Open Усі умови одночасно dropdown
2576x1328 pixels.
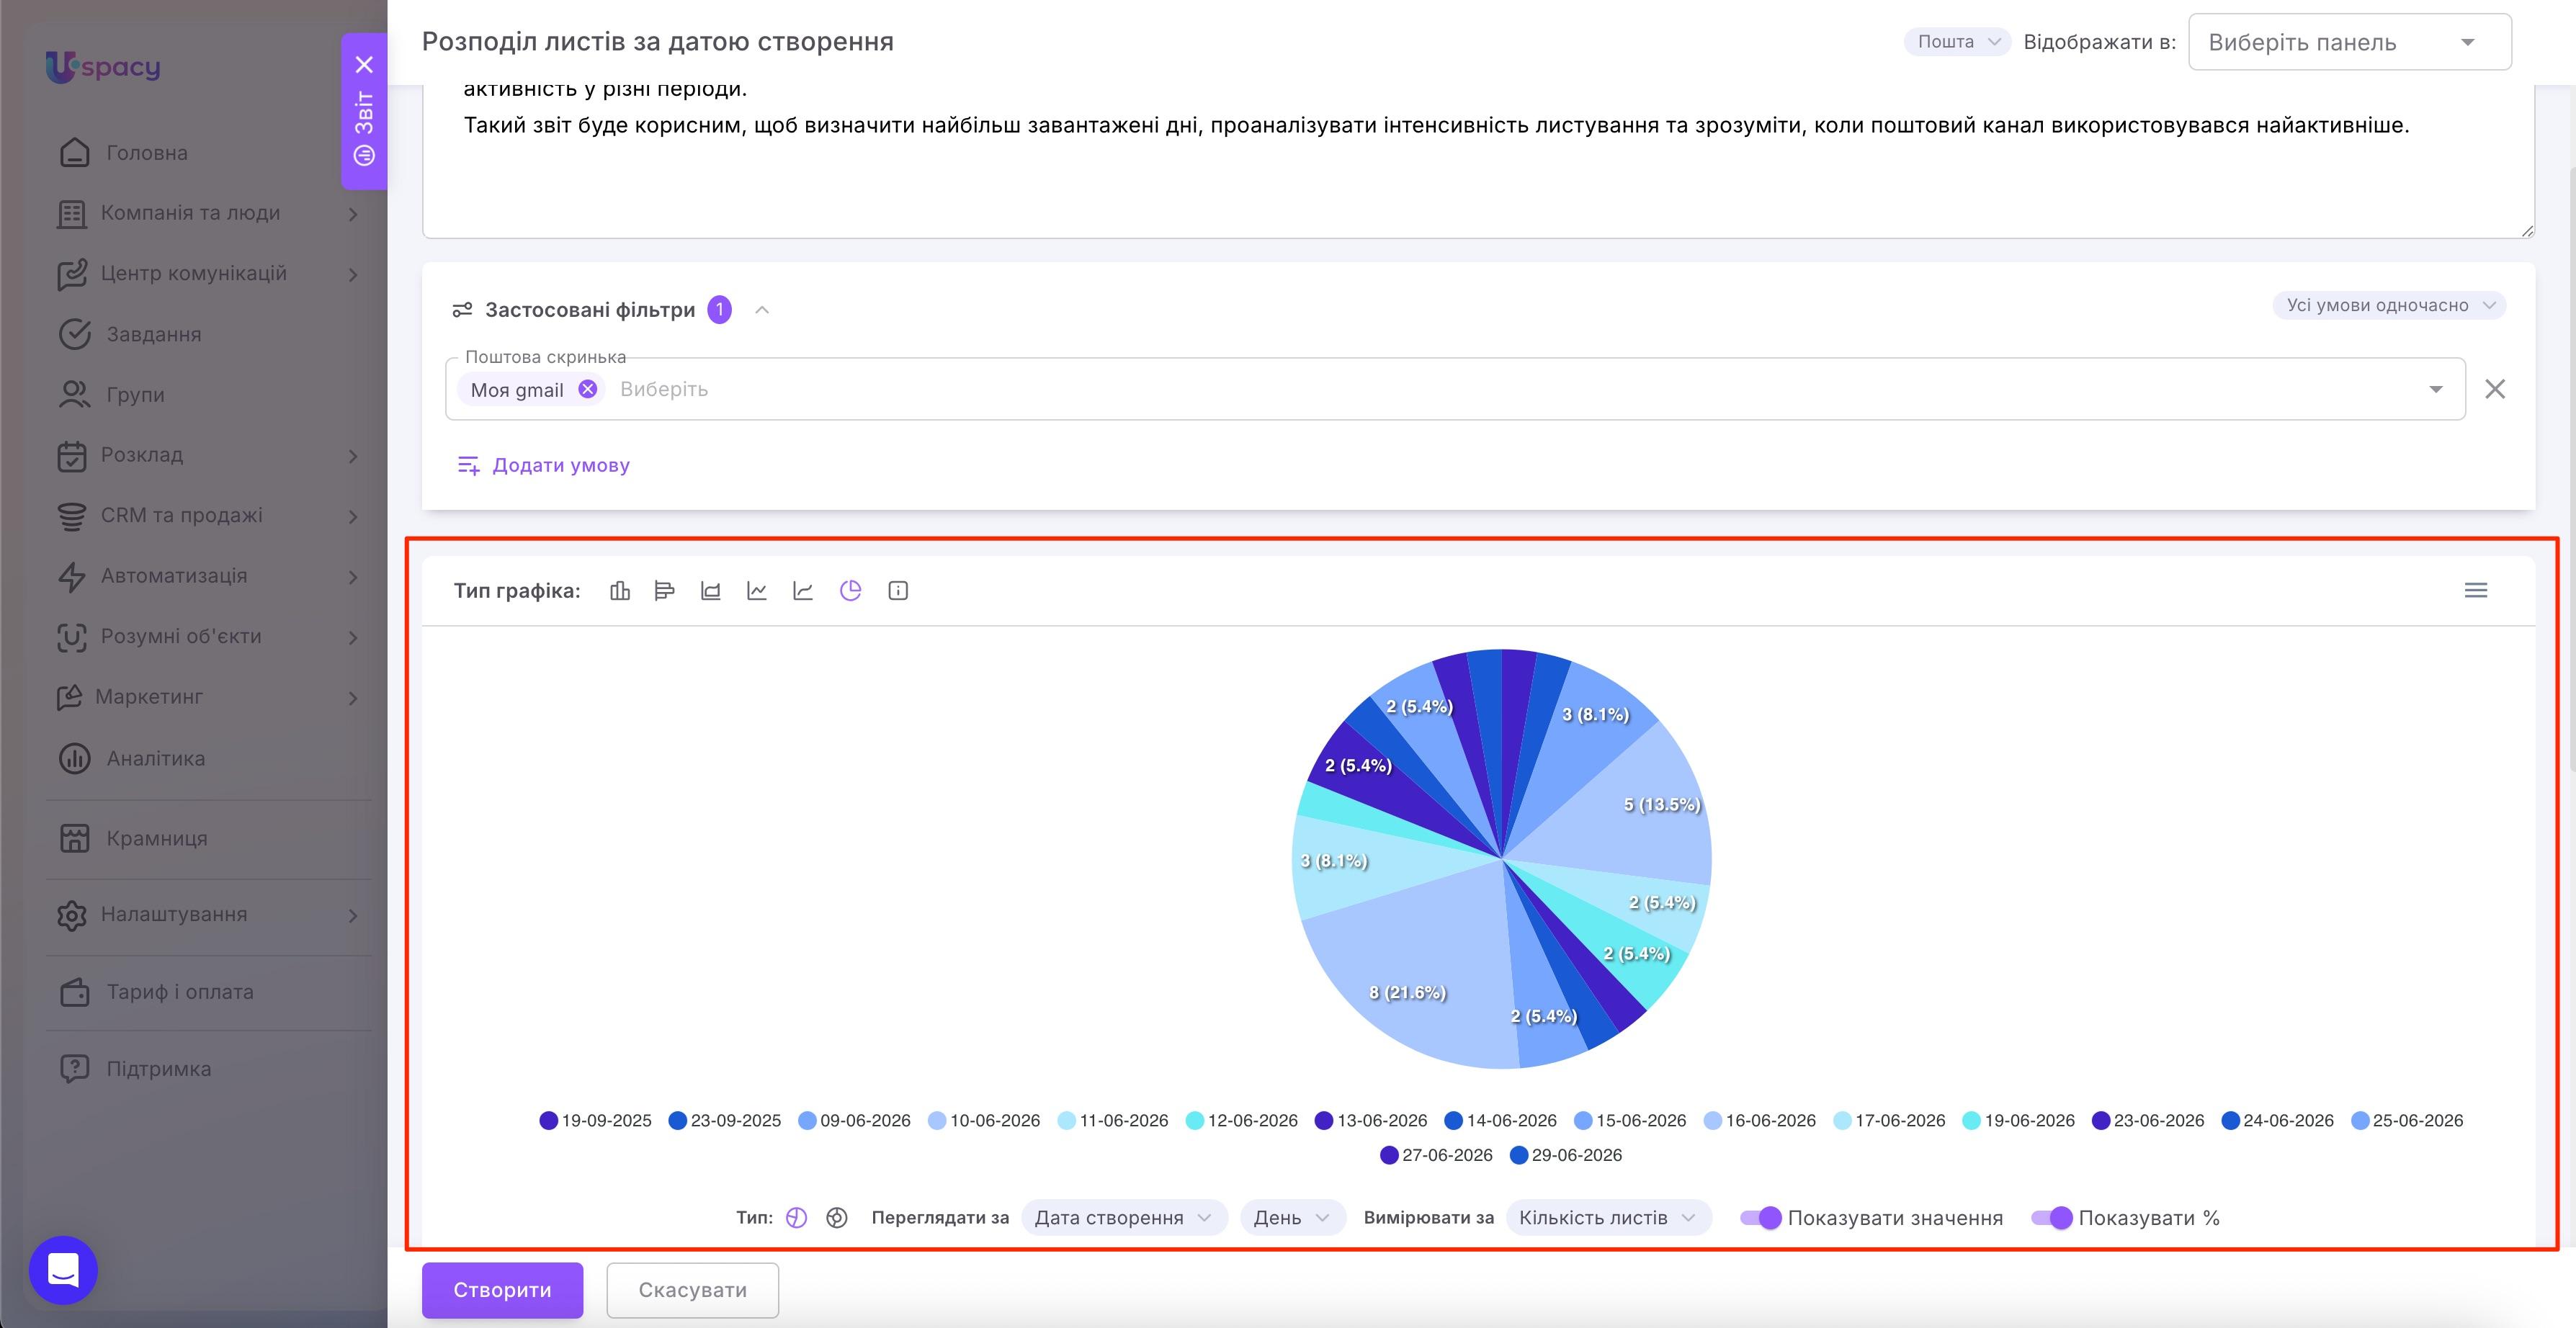click(2389, 305)
